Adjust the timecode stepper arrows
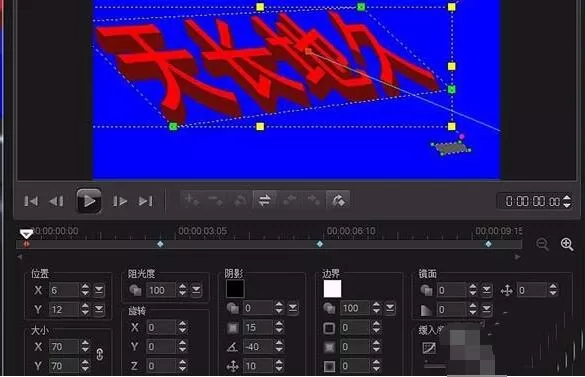Screen dimensions: 585x377 point(567,202)
